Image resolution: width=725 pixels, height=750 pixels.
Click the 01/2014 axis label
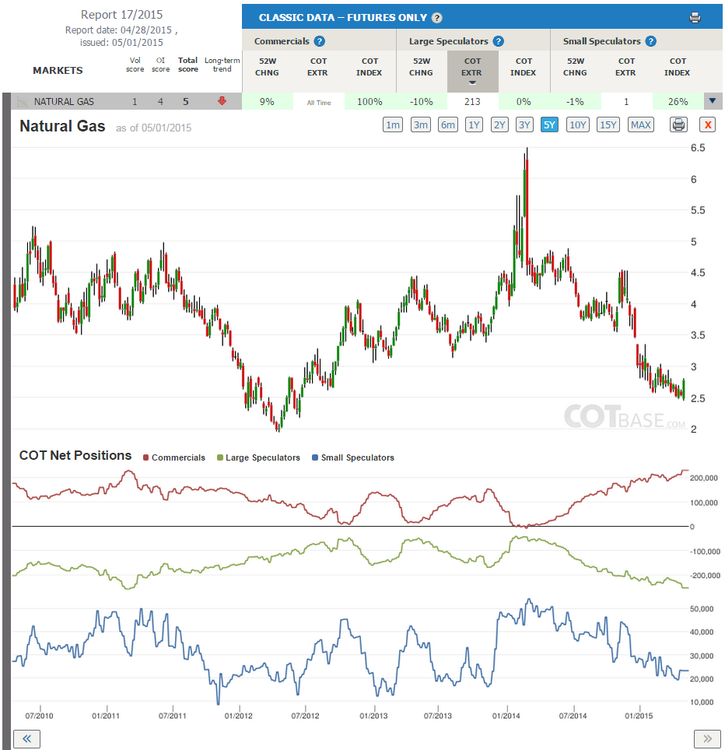pyautogui.click(x=506, y=716)
